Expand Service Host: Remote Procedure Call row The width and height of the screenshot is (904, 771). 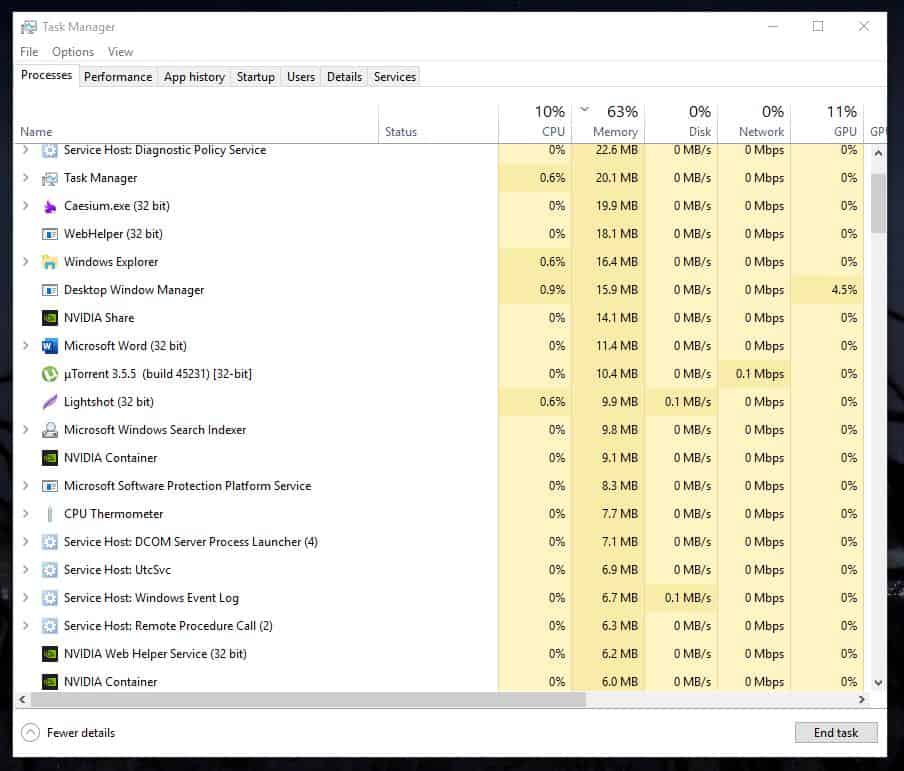tap(25, 625)
